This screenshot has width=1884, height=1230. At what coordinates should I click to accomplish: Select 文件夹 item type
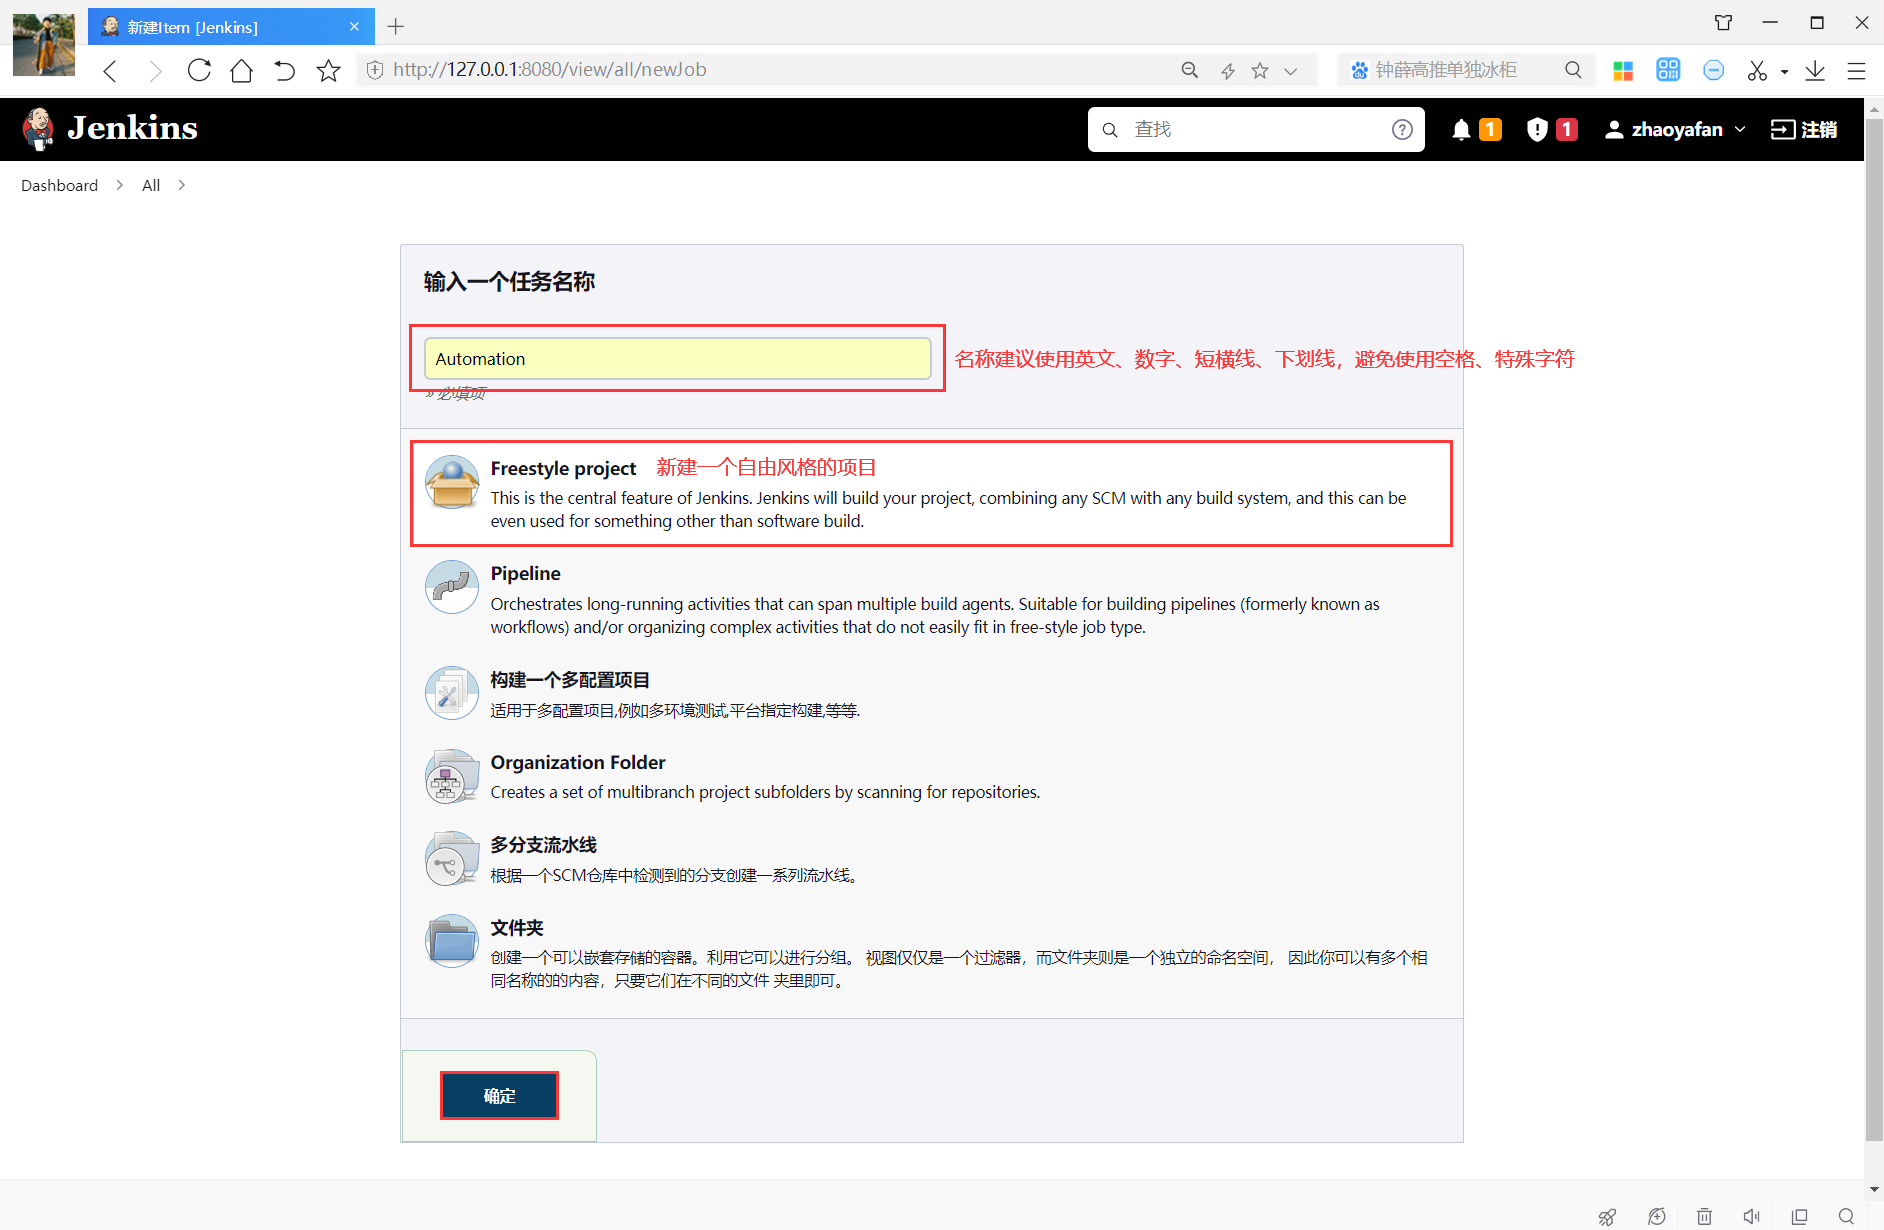(x=931, y=953)
